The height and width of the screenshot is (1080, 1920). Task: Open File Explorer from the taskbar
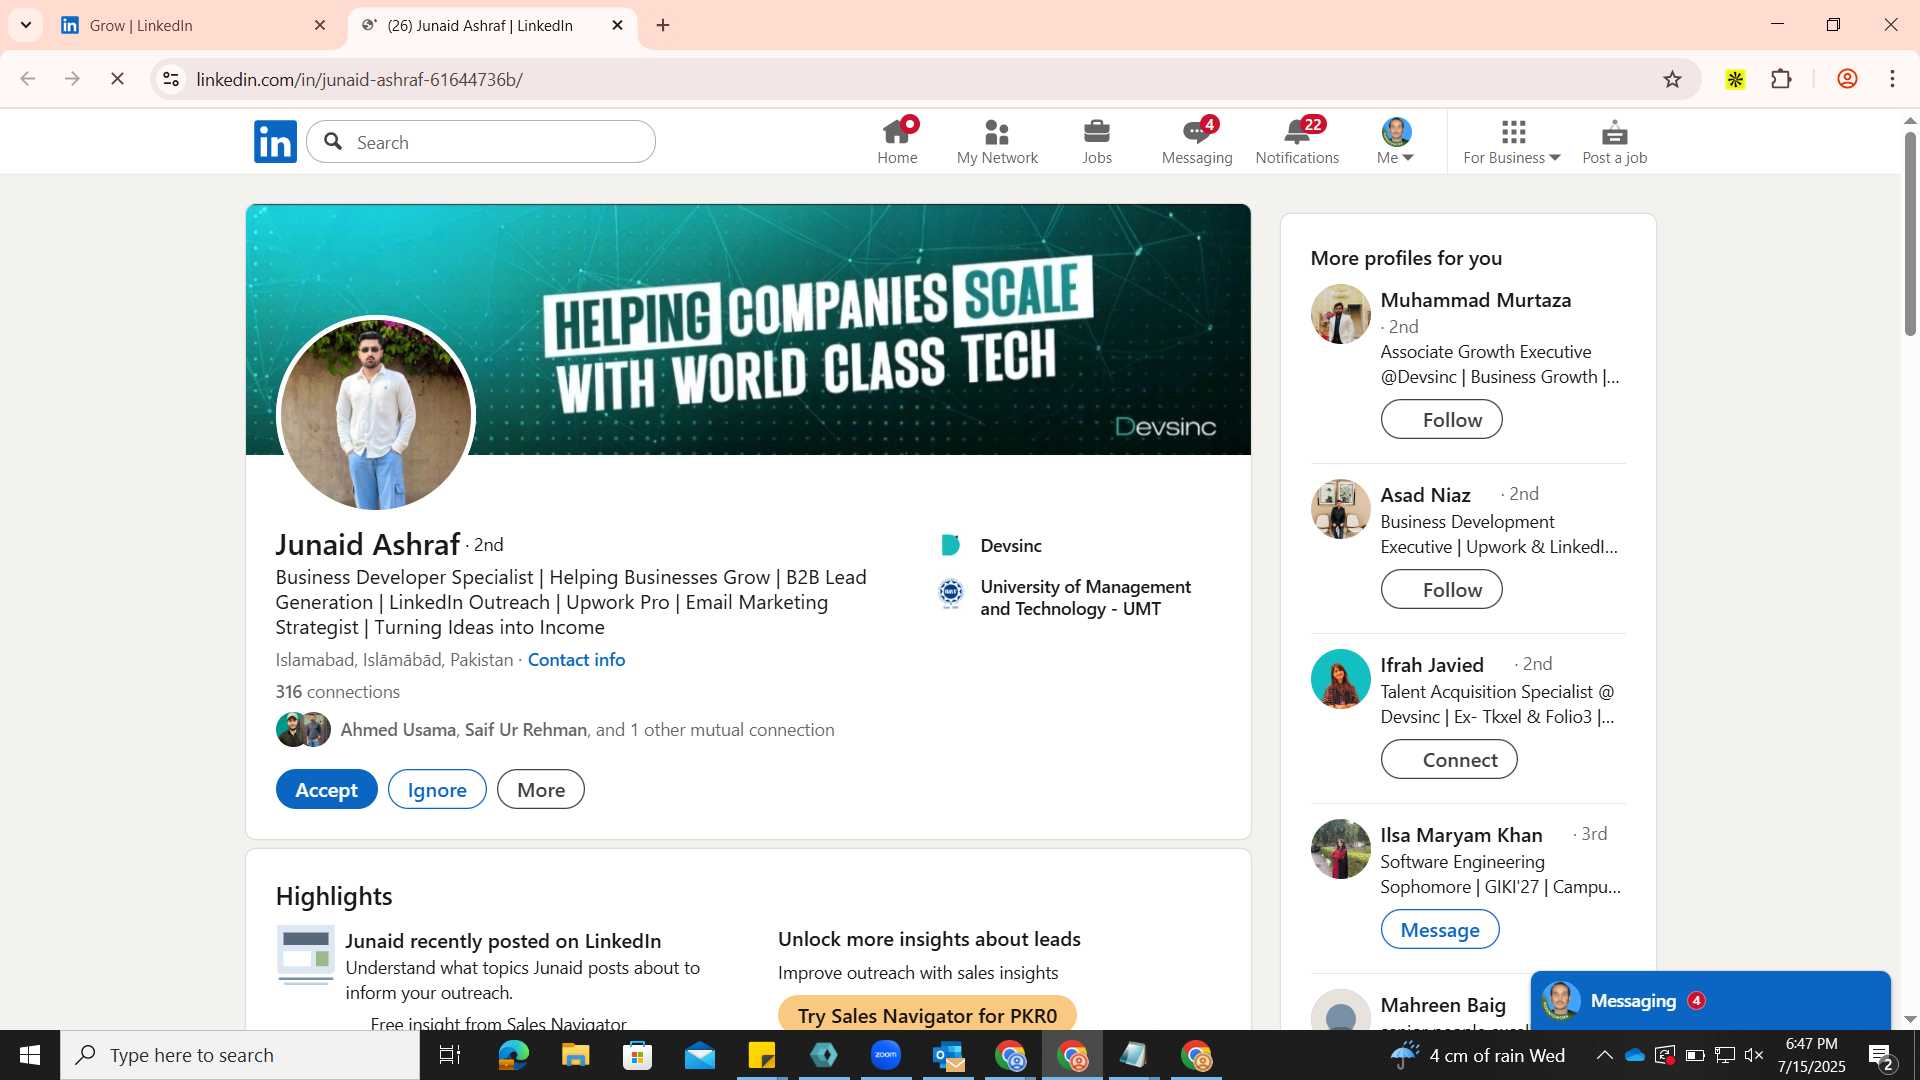point(575,1055)
